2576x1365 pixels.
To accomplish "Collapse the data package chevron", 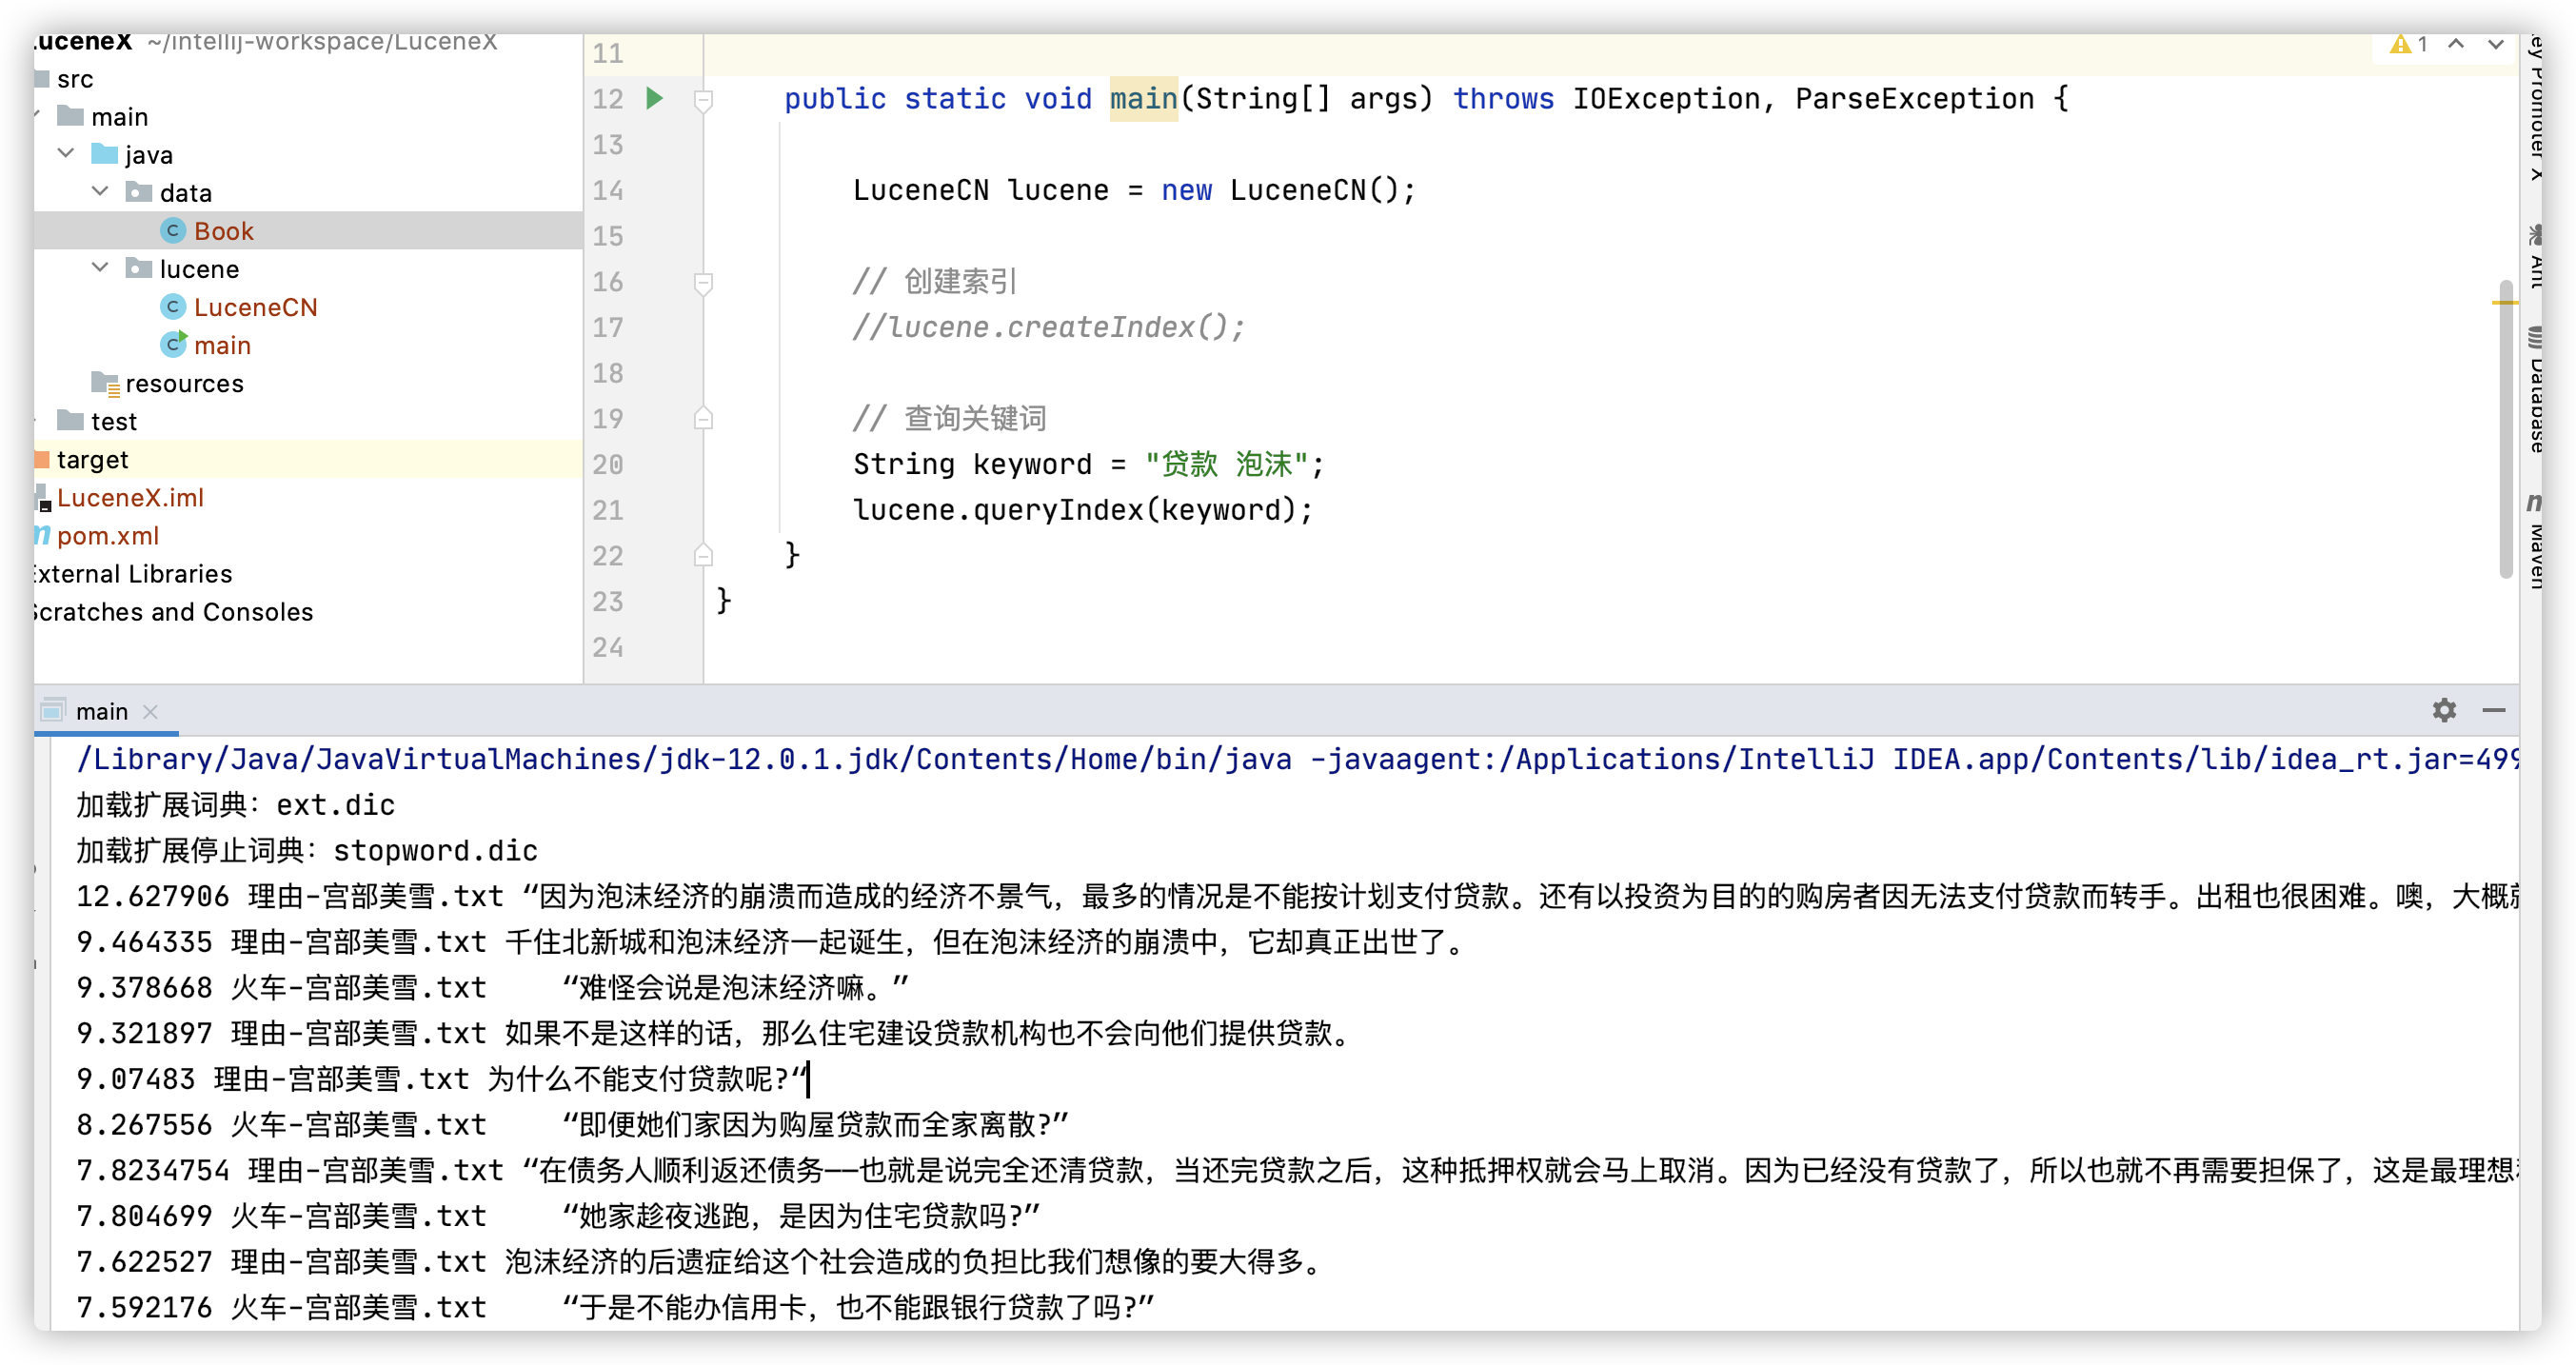I will pyautogui.click(x=100, y=192).
